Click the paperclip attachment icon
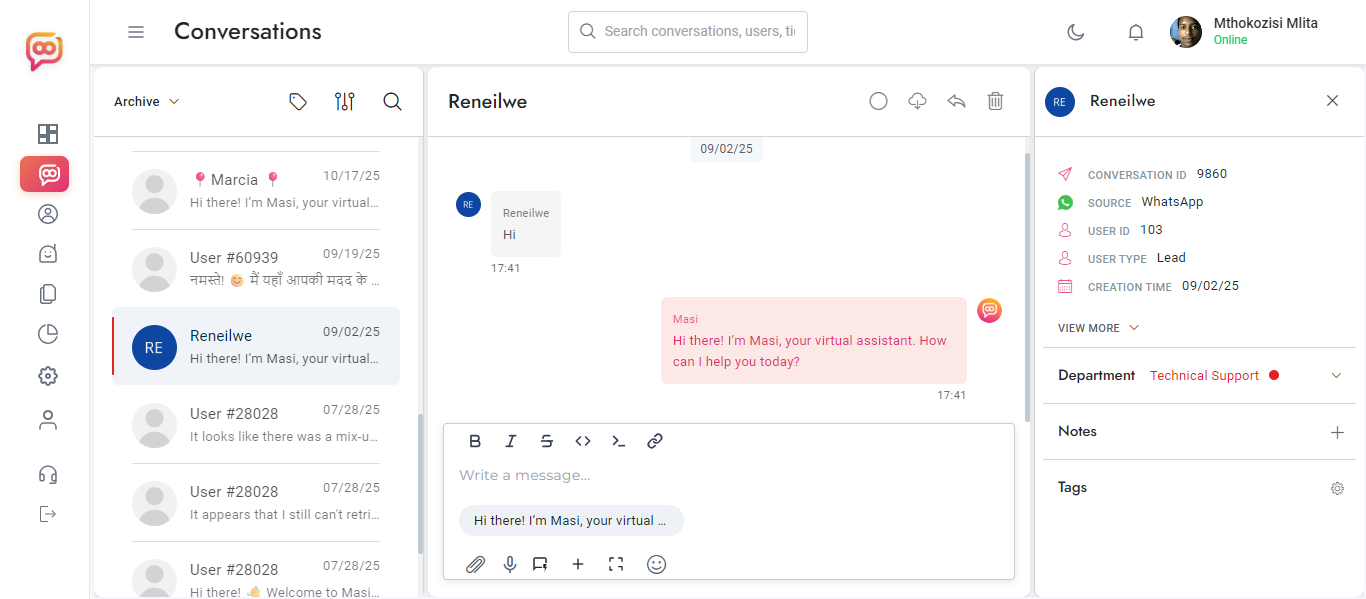This screenshot has height=599, width=1366. 476,564
